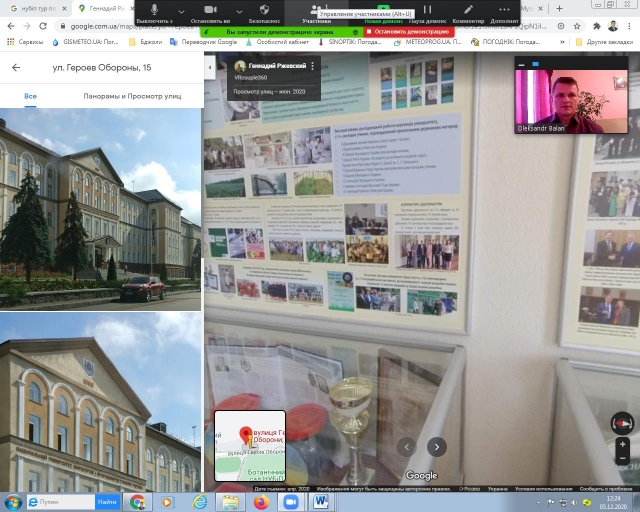Screen dimensions: 640x512
Task: Stop the screen demonstration (red button)
Action: (408, 31)
